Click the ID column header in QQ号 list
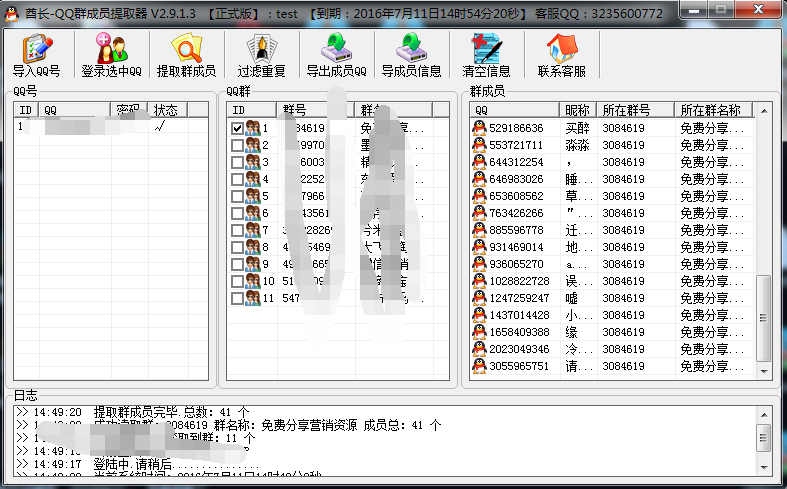The image size is (787, 489). click(x=26, y=109)
